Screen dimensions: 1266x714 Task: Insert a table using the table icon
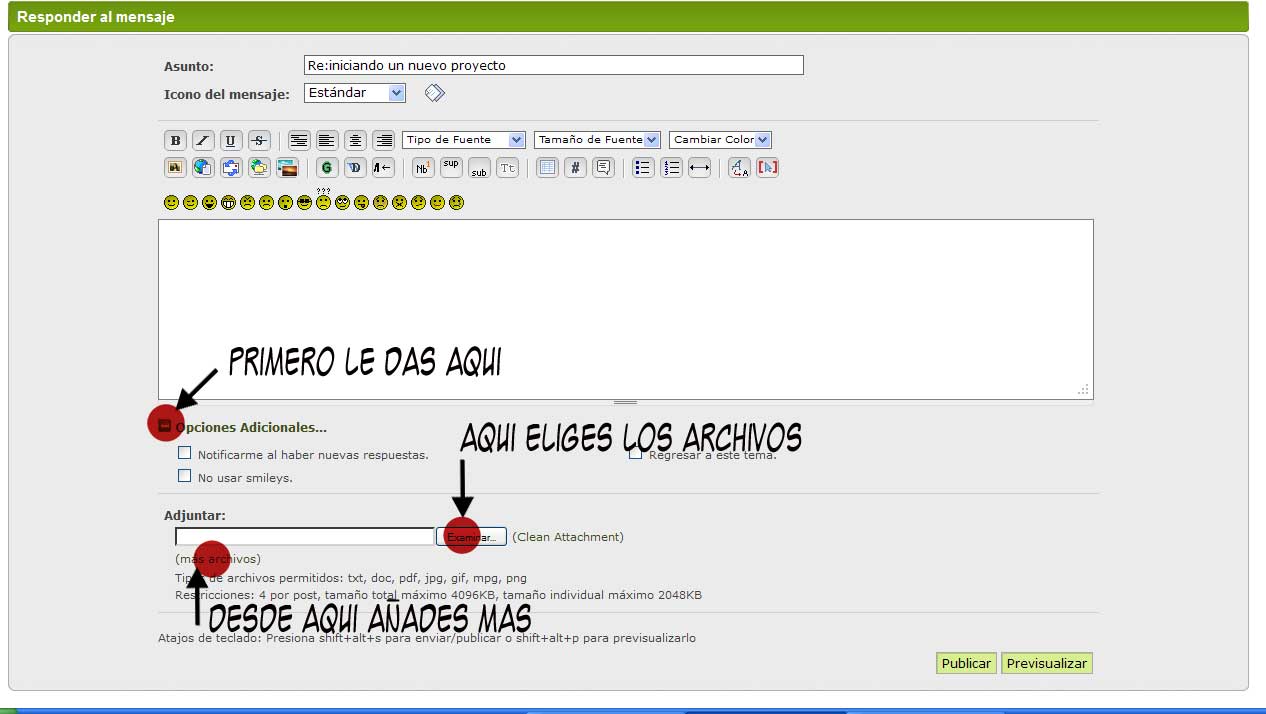(x=547, y=168)
